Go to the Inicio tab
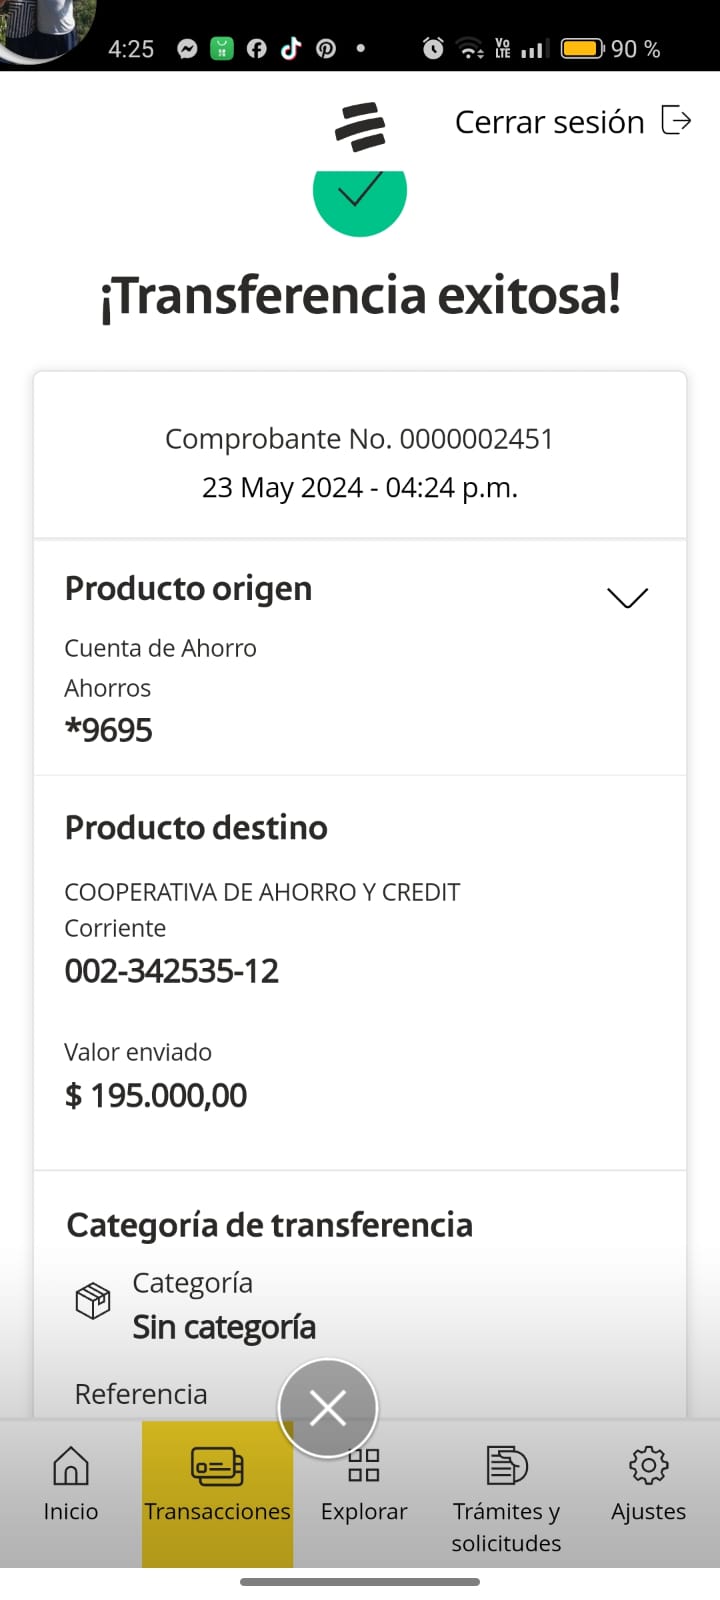The width and height of the screenshot is (720, 1600). click(x=70, y=1485)
